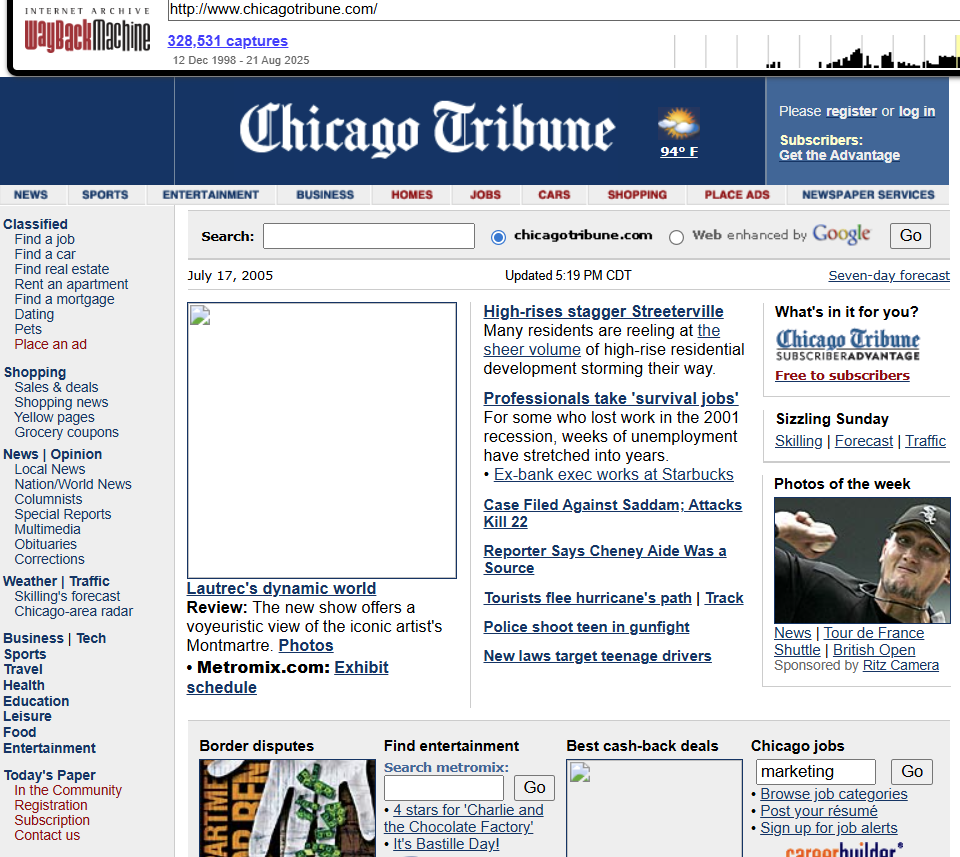The width and height of the screenshot is (960, 857).
Task: Open the SHOPPING menu tab
Action: pos(637,195)
